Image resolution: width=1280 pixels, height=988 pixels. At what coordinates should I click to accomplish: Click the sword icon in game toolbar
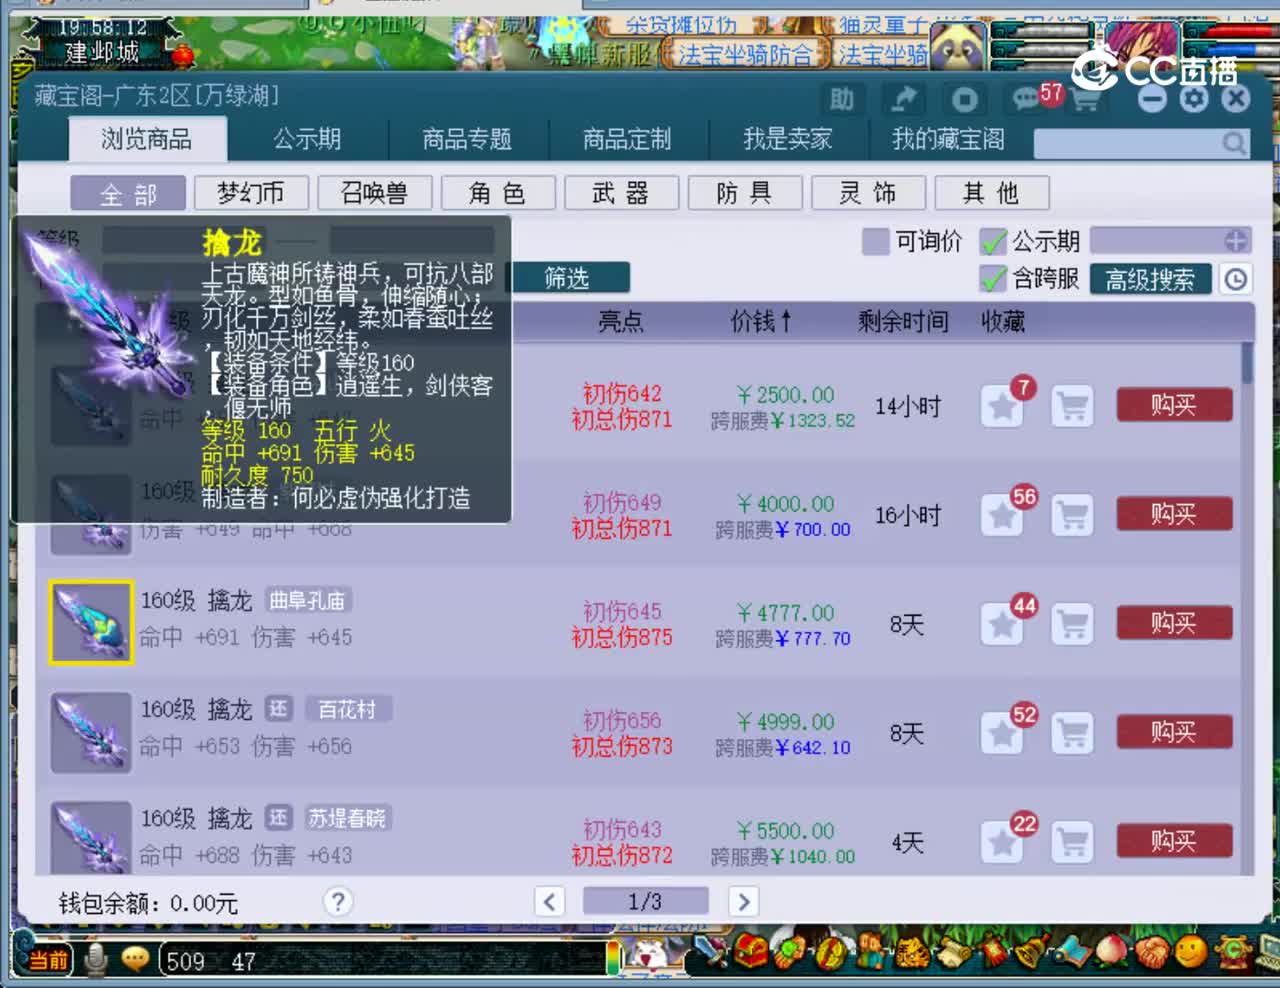tap(709, 951)
